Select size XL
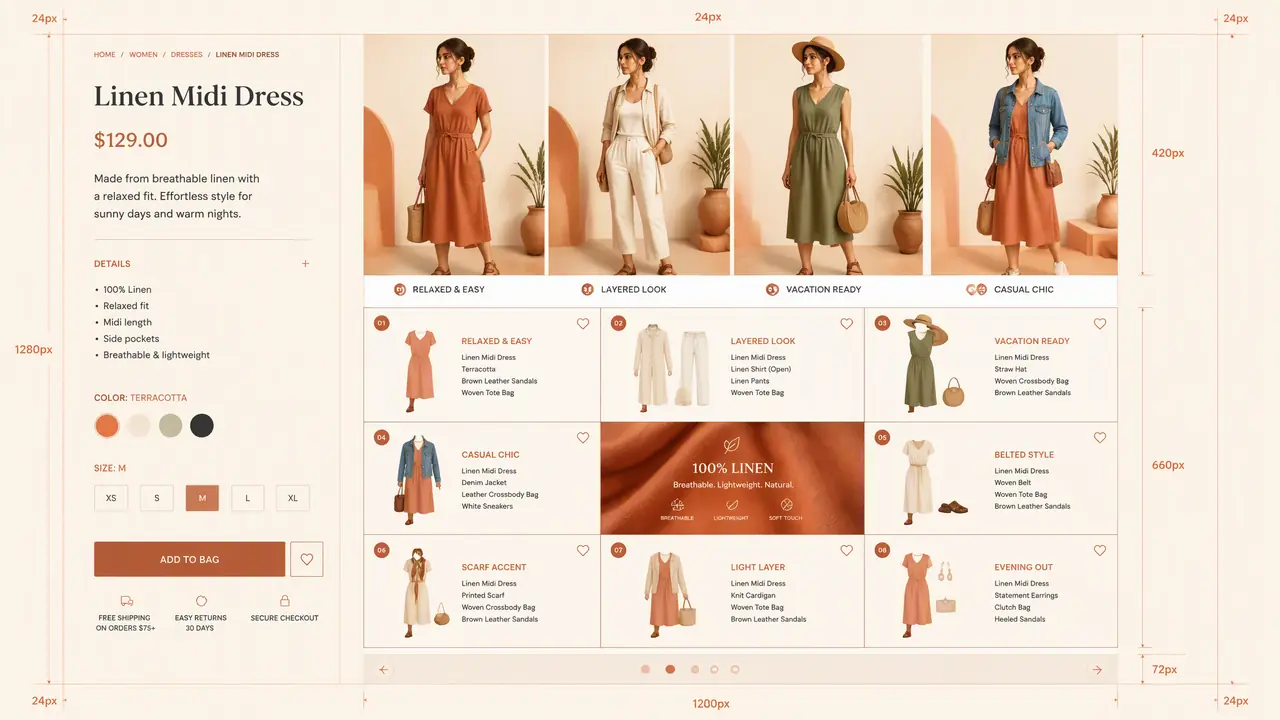Image resolution: width=1280 pixels, height=720 pixels. coord(293,498)
